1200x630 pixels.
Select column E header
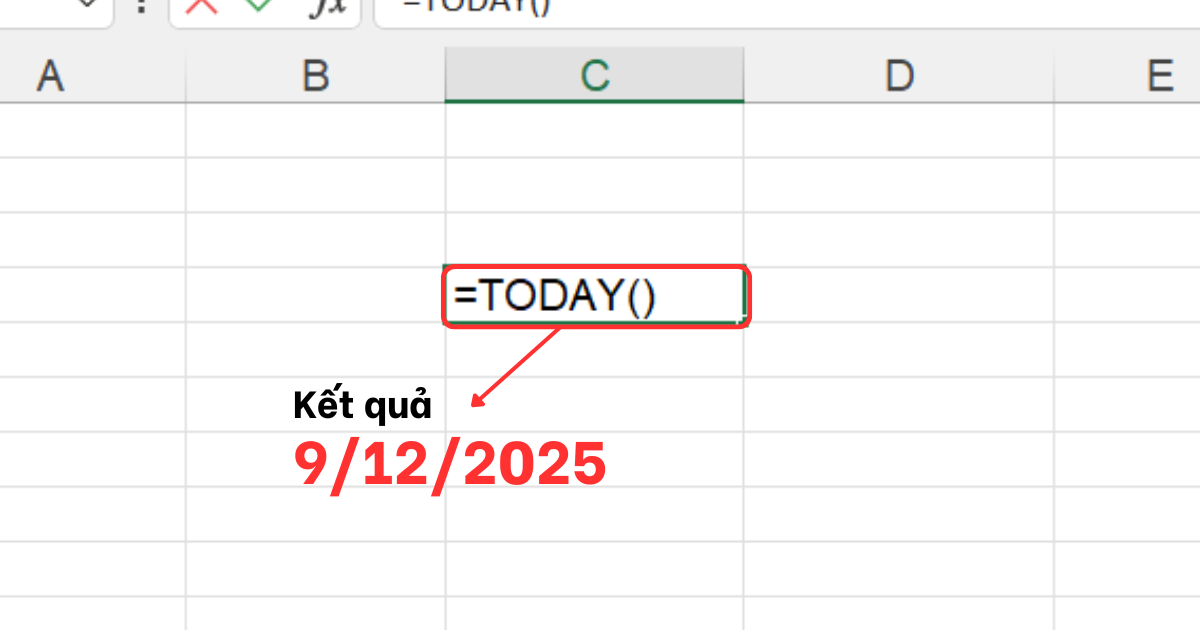tap(1160, 76)
